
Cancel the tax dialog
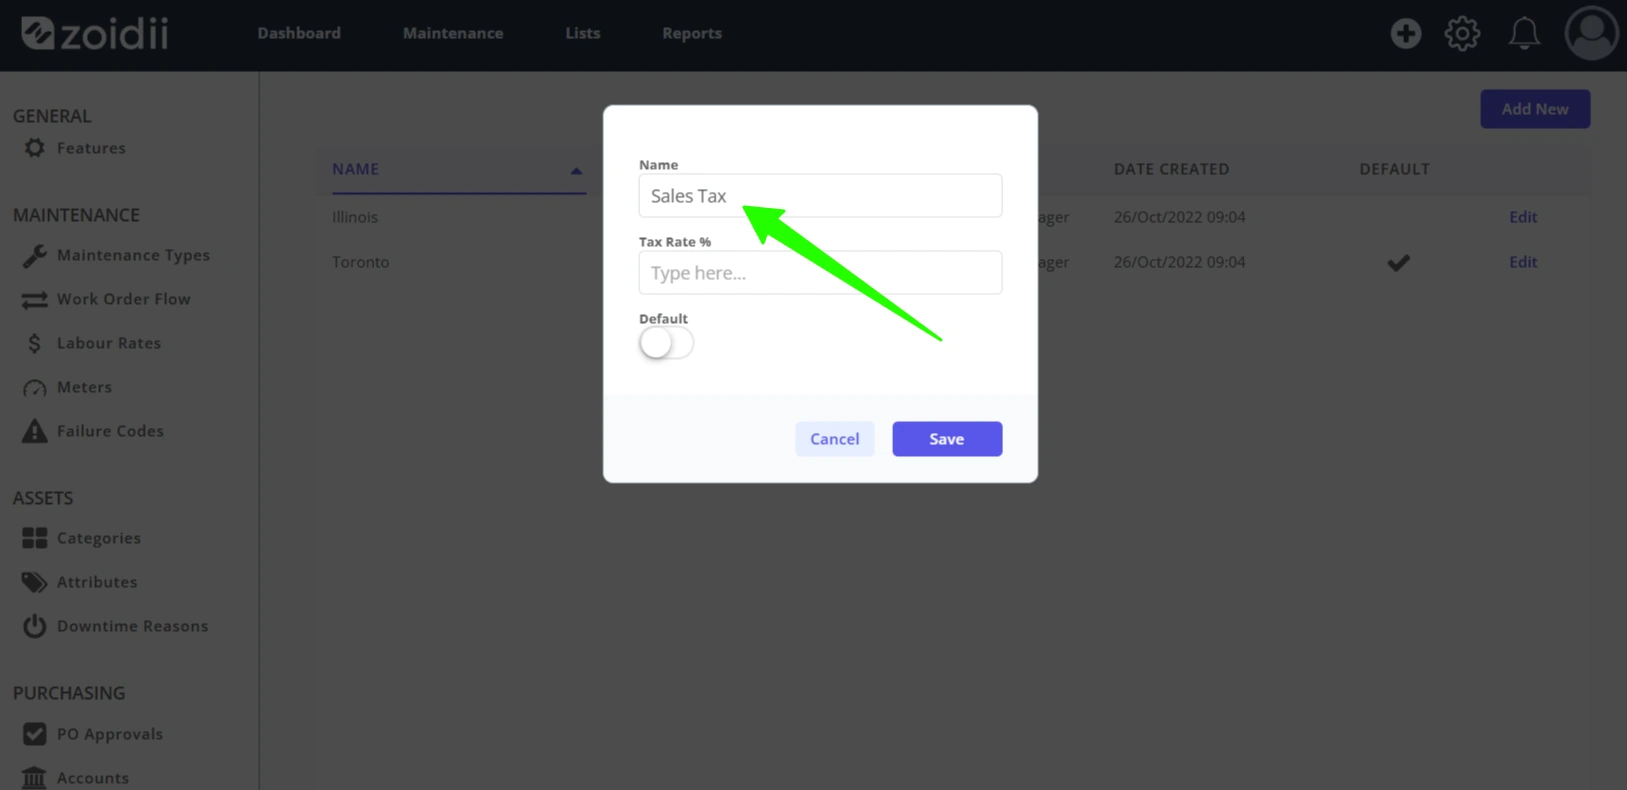[835, 439]
